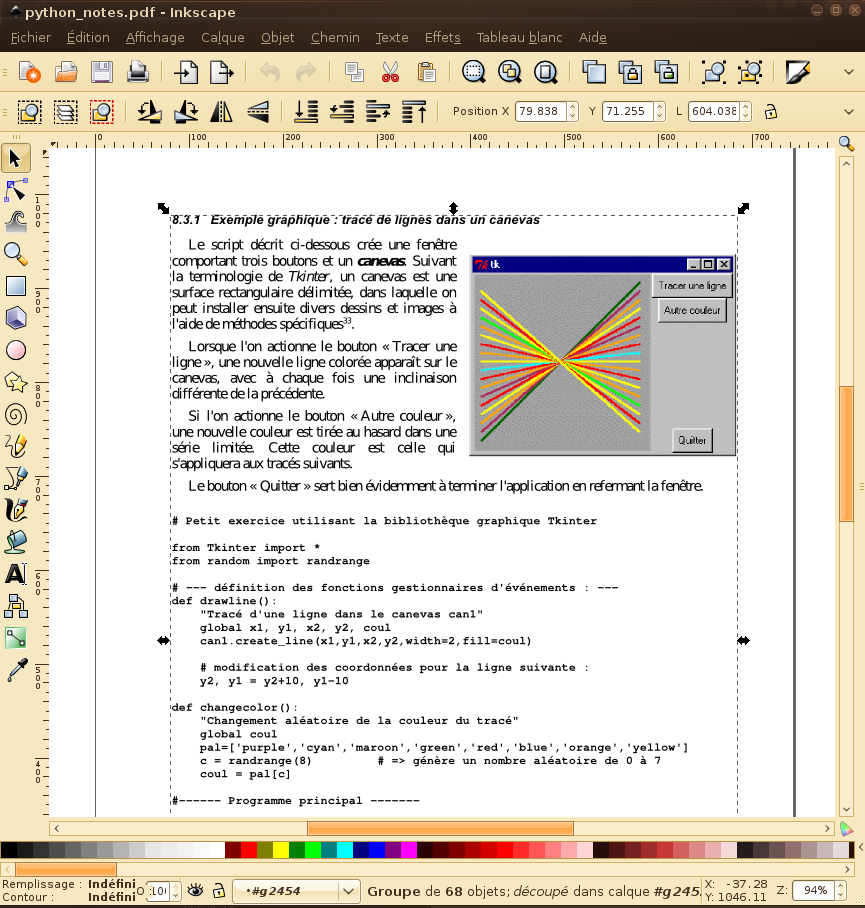Print the document with the printer icon

click(x=138, y=72)
